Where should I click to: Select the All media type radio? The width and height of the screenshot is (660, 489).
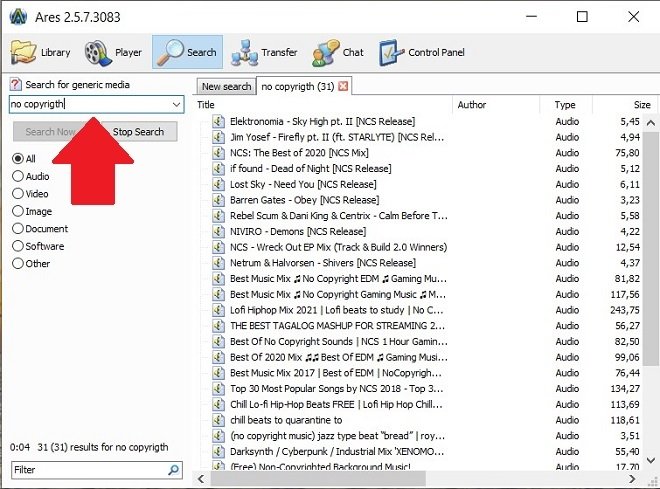click(18, 159)
